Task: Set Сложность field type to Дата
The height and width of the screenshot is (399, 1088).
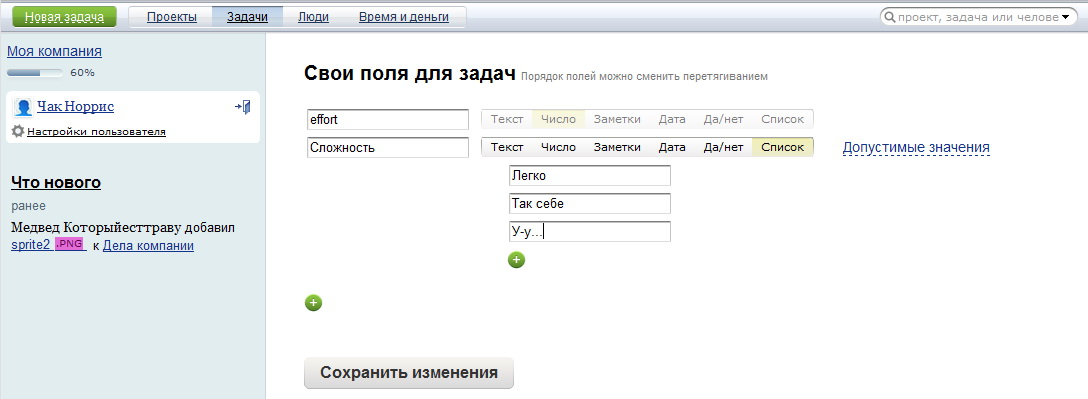Action: 672,147
